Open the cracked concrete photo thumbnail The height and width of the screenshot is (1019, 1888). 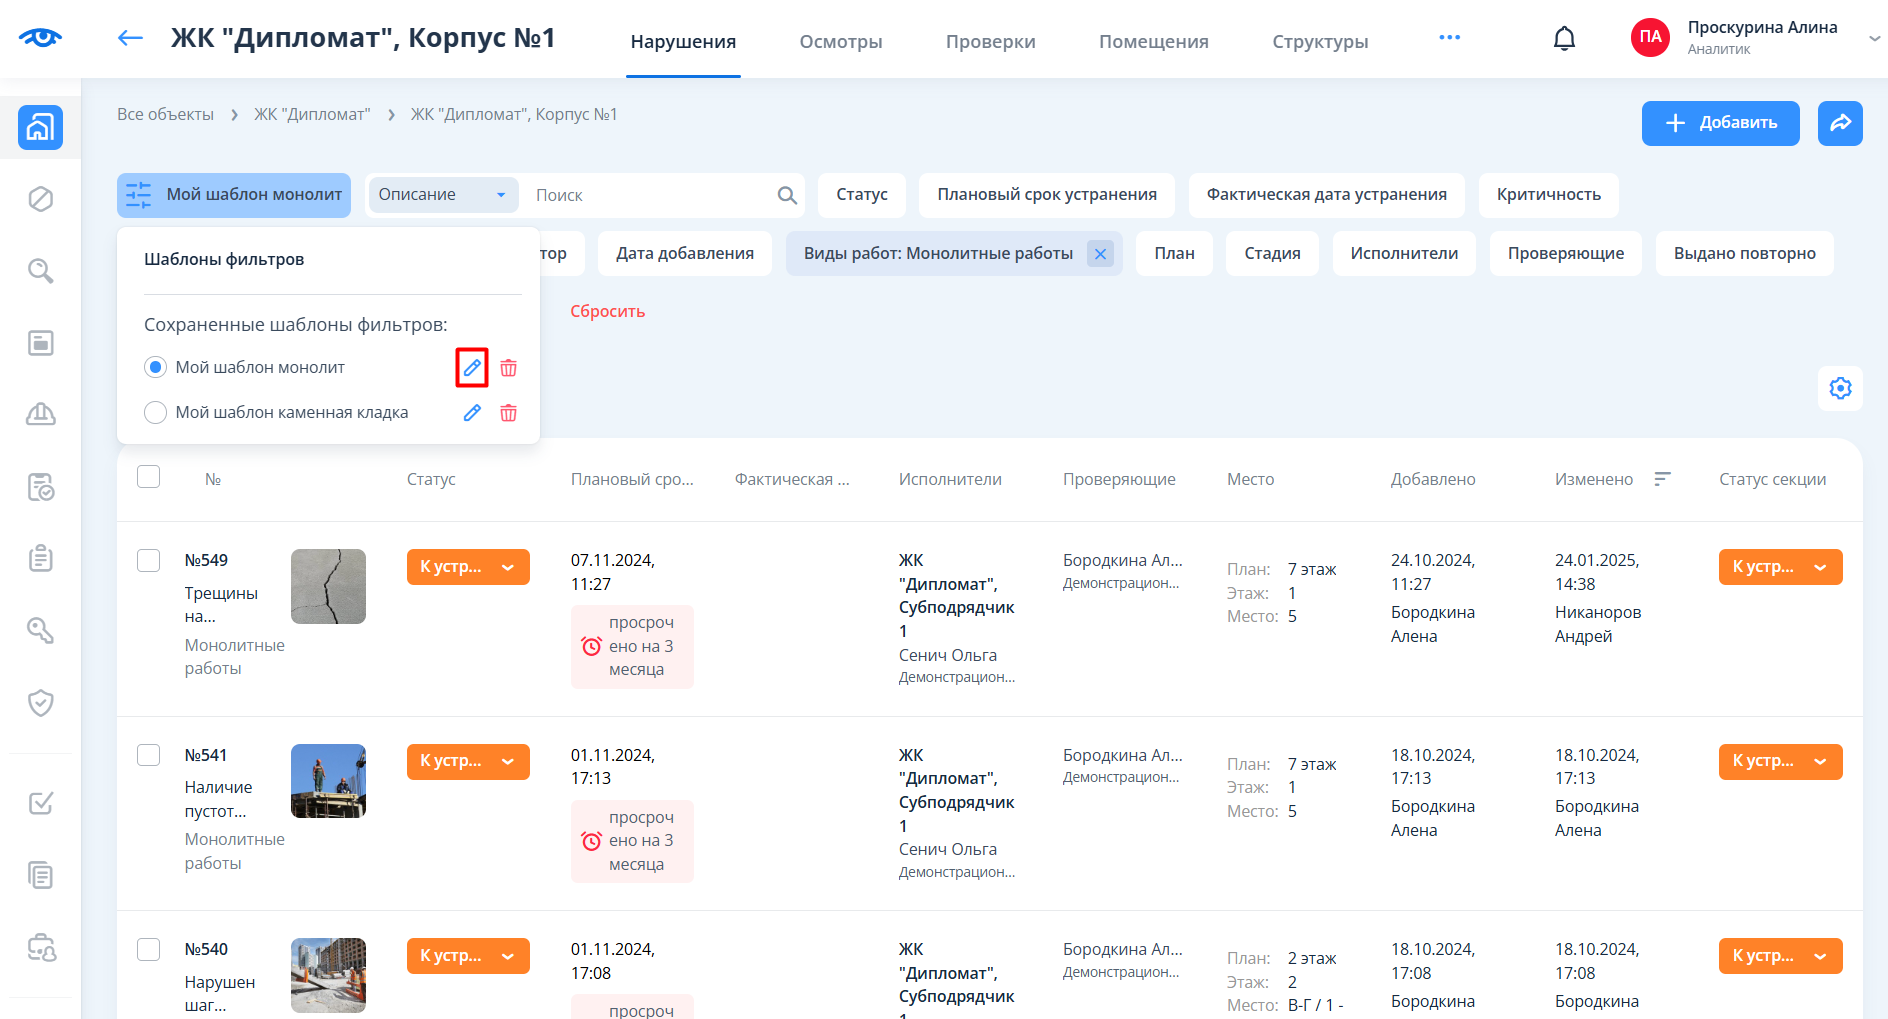coord(328,586)
